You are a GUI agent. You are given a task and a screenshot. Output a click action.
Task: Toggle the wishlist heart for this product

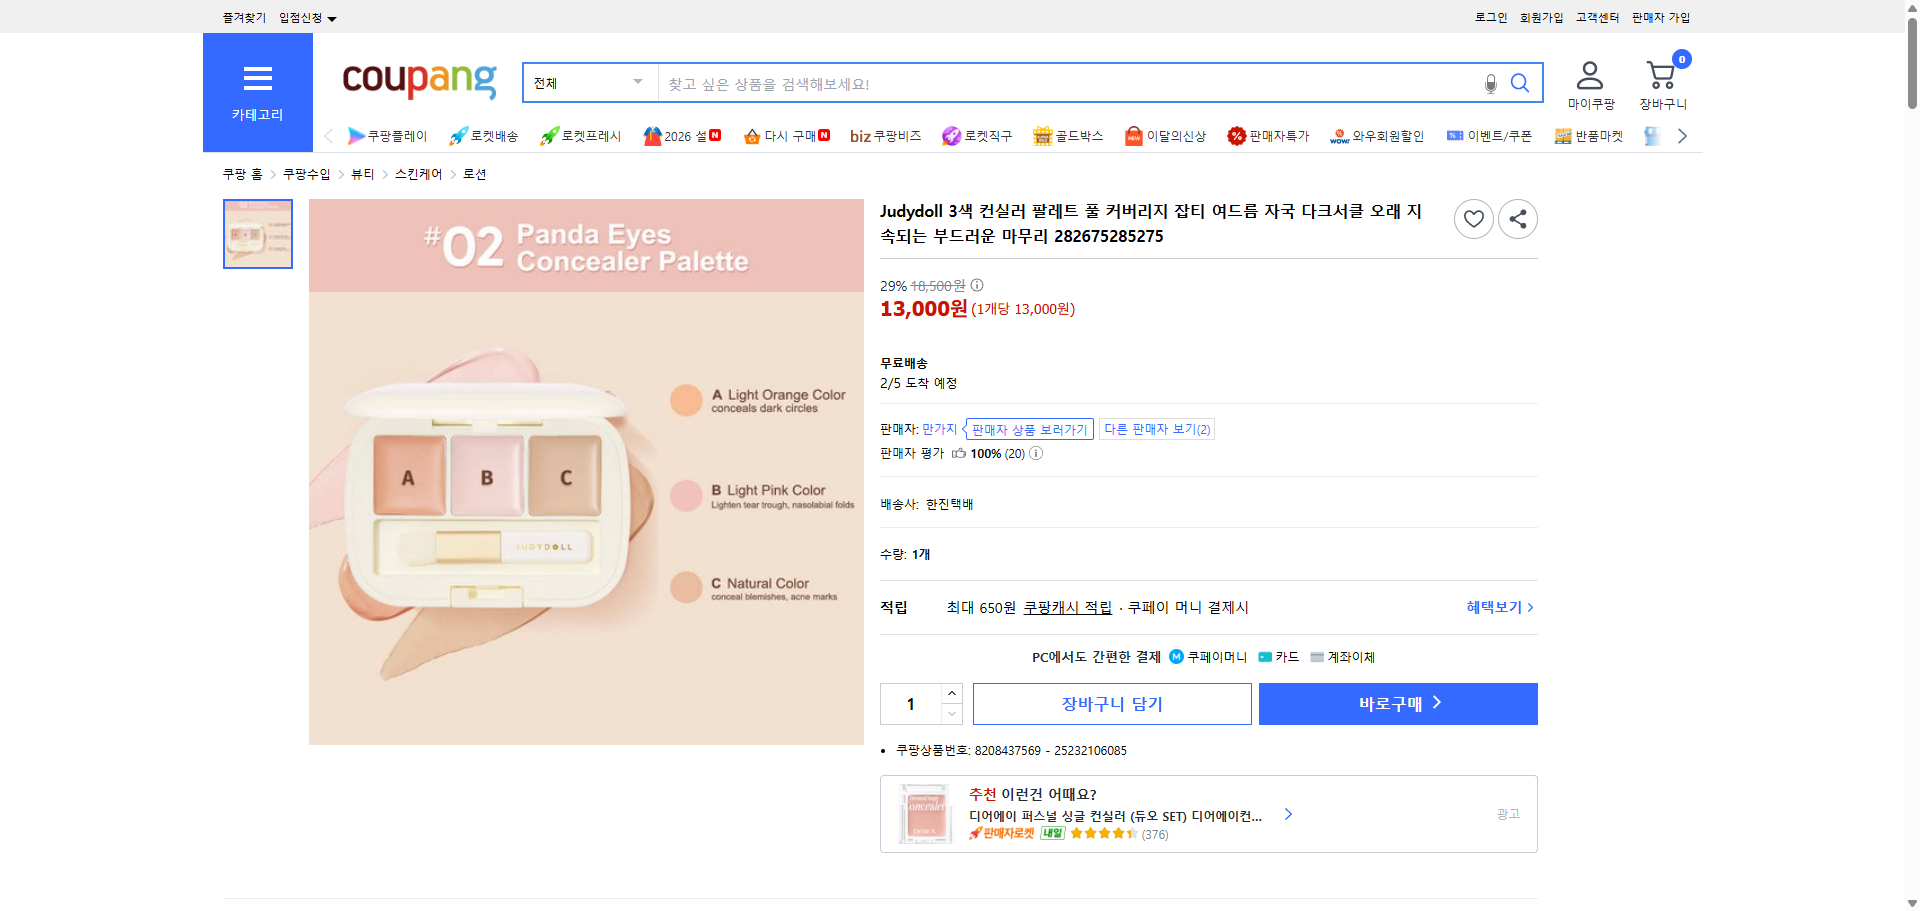[1472, 218]
